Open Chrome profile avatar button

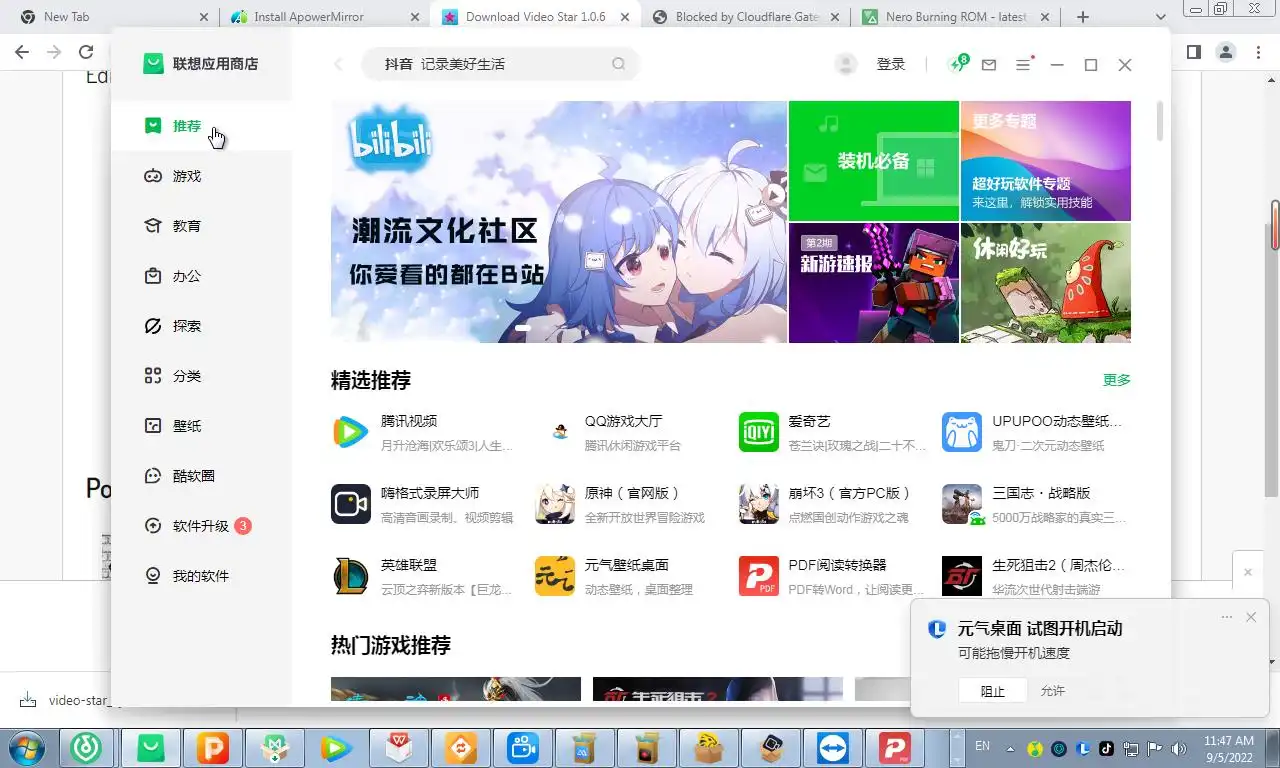coord(1226,52)
